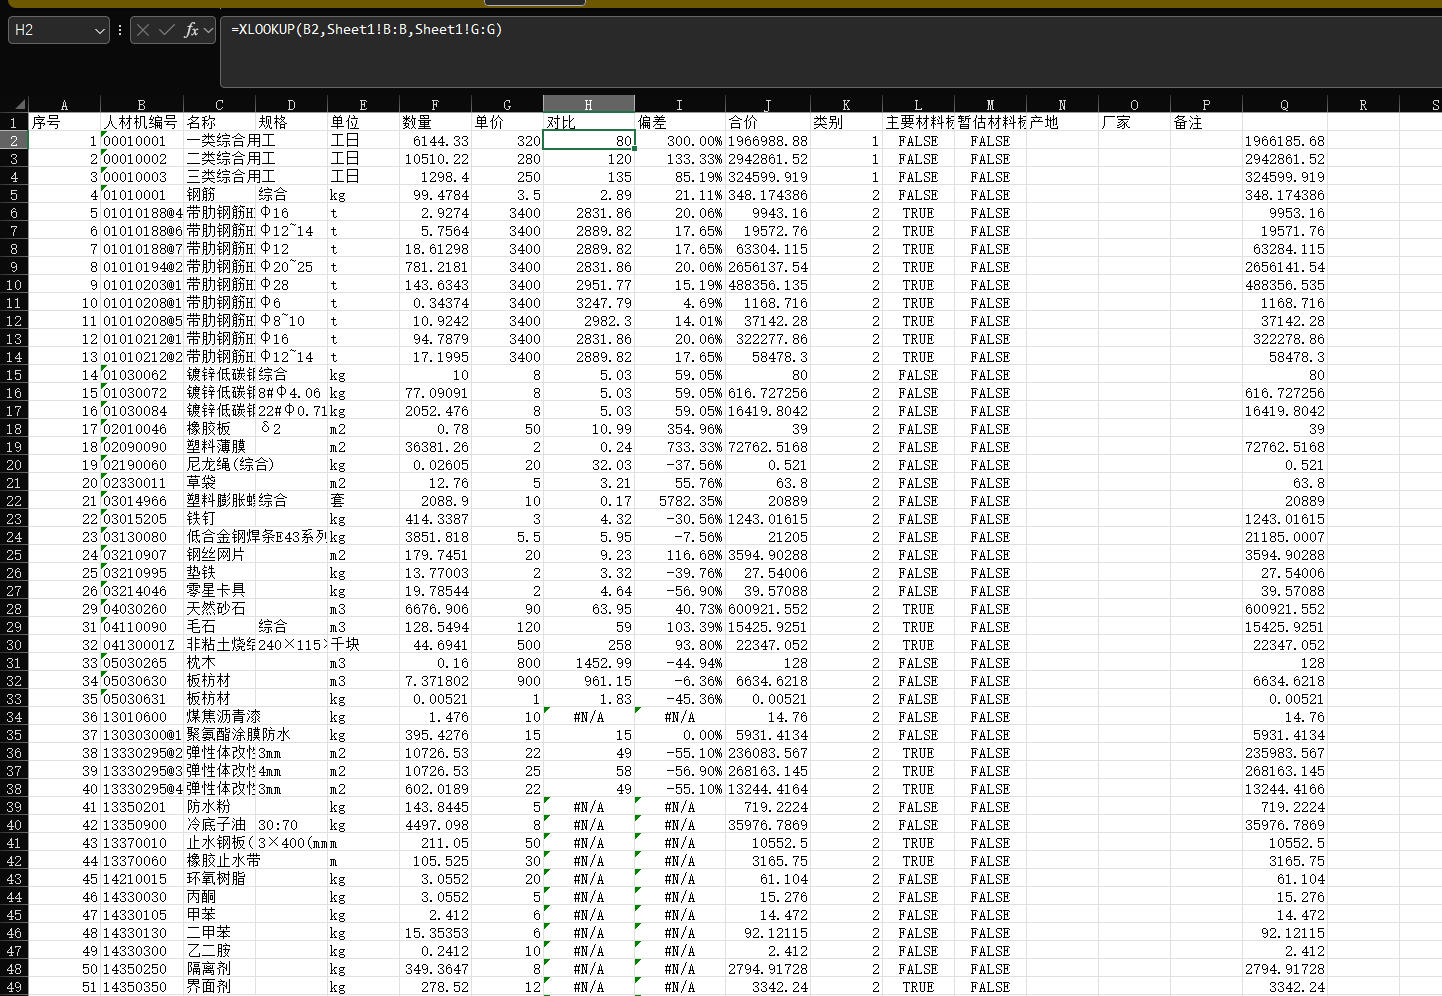Select the cell containing 30:70 specification

pos(291,825)
